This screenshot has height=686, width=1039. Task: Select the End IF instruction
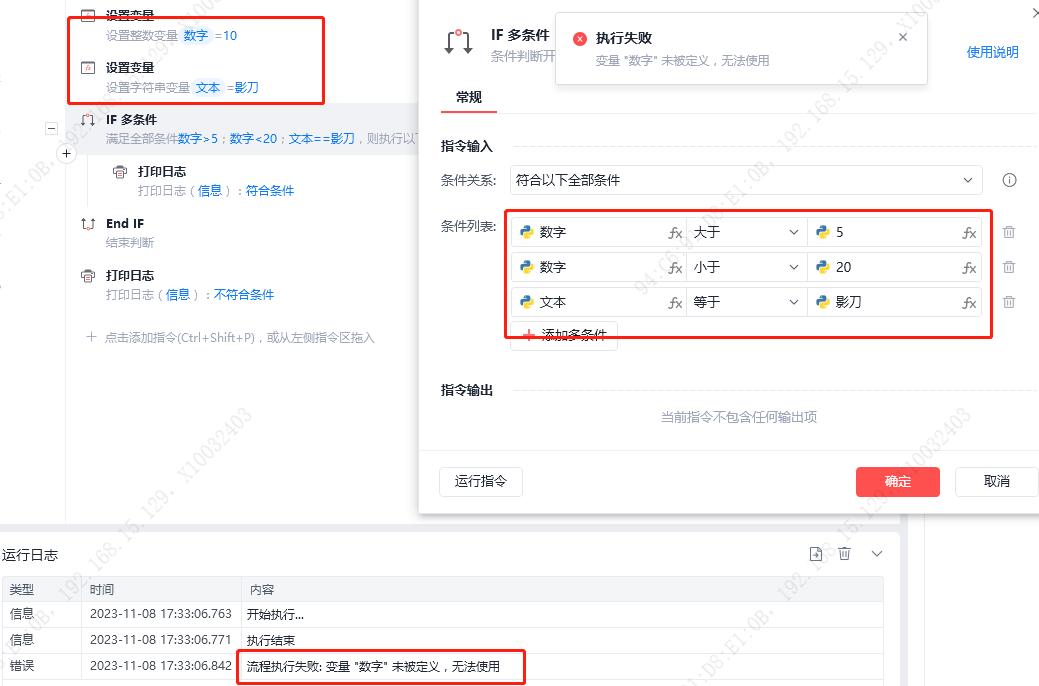click(243, 233)
